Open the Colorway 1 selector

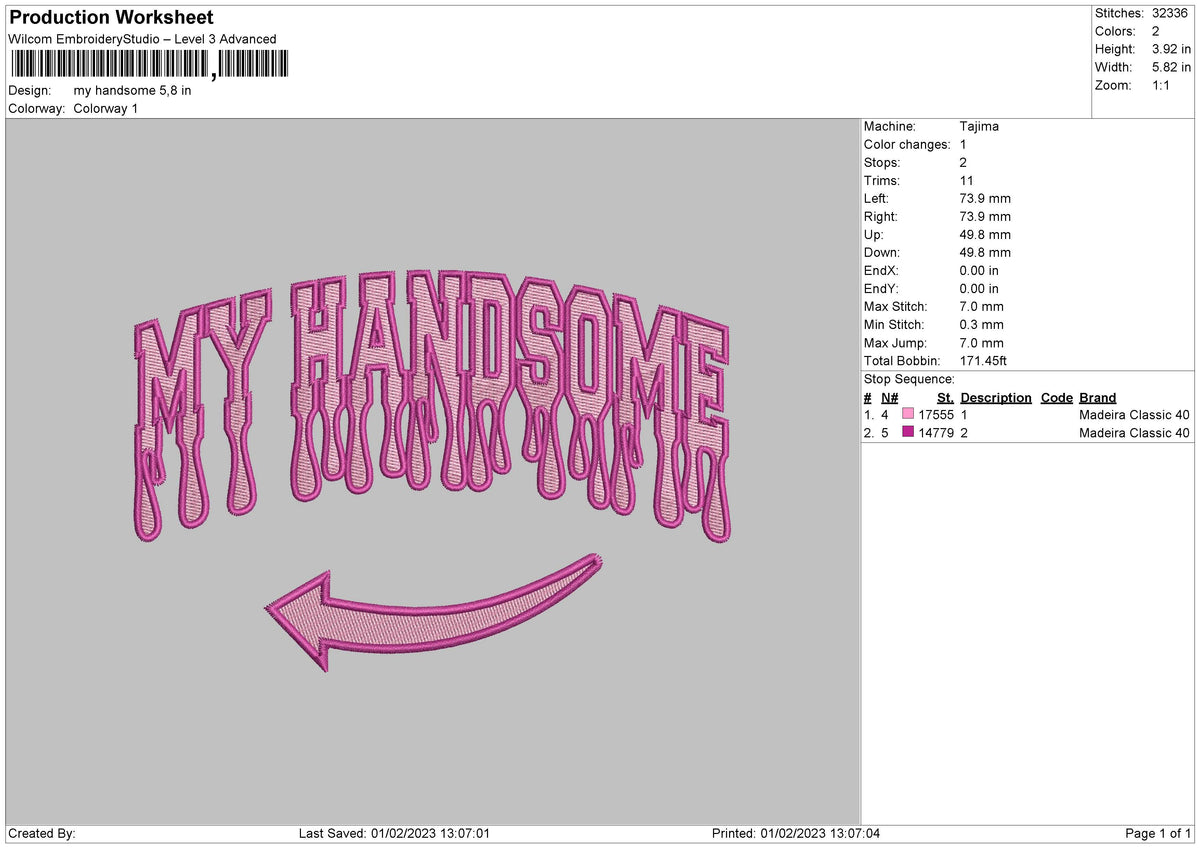(x=105, y=109)
